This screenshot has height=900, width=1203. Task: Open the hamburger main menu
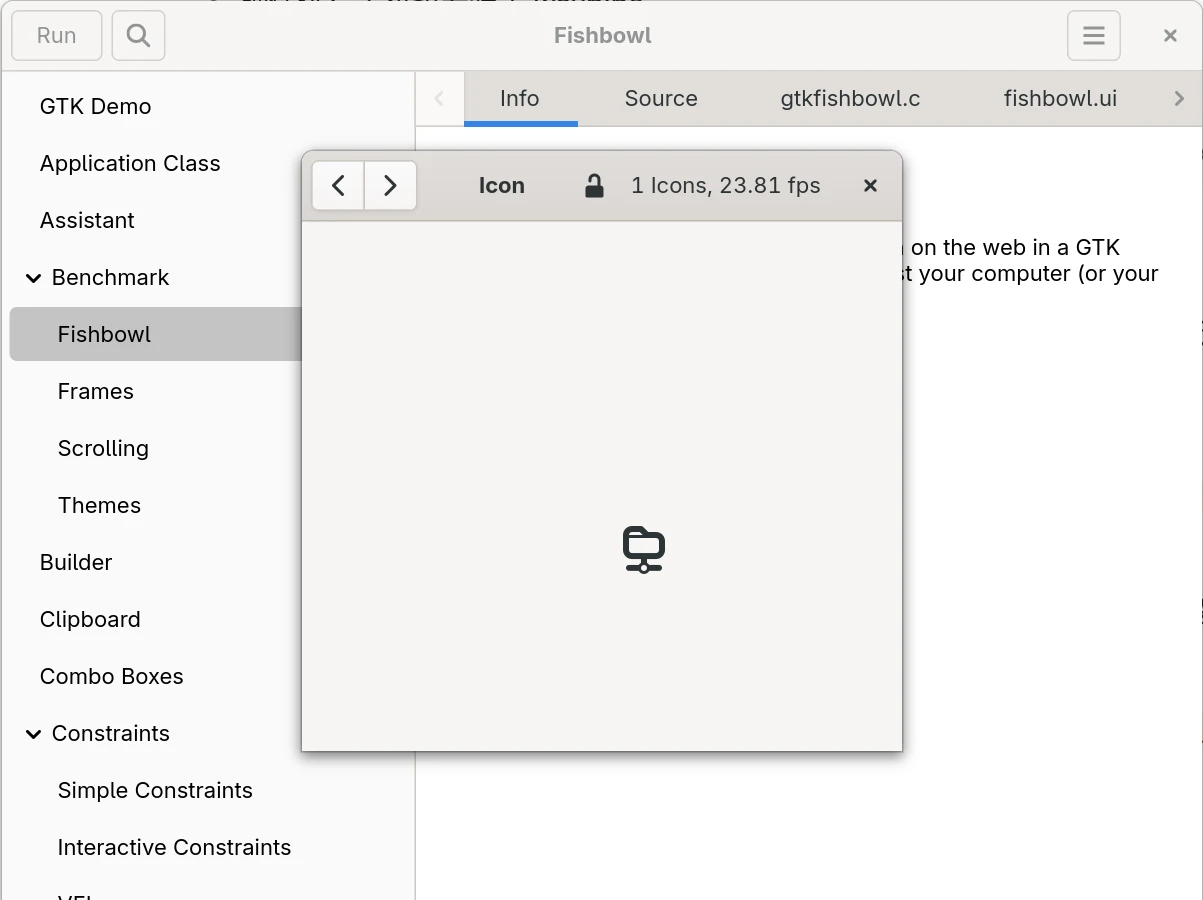[x=1093, y=36]
